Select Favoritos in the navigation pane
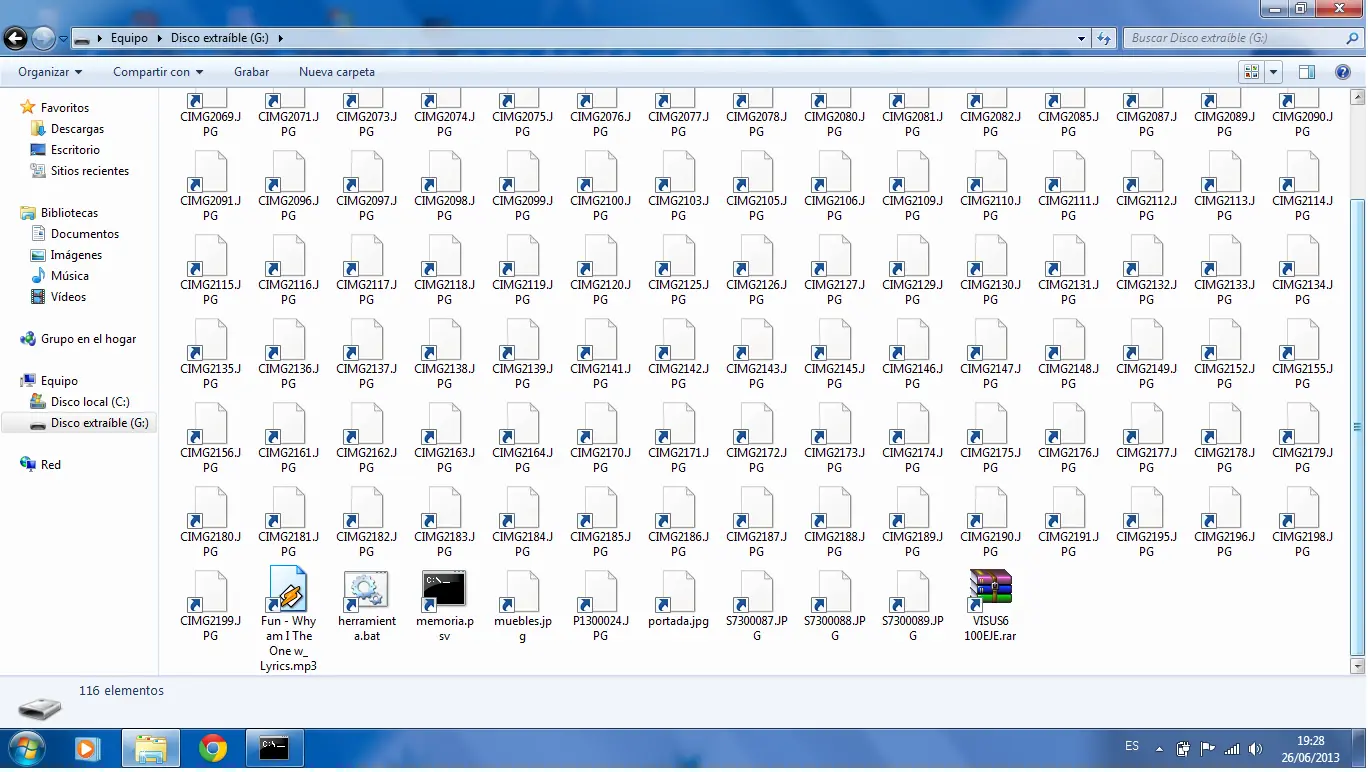1368x772 pixels. 65,108
